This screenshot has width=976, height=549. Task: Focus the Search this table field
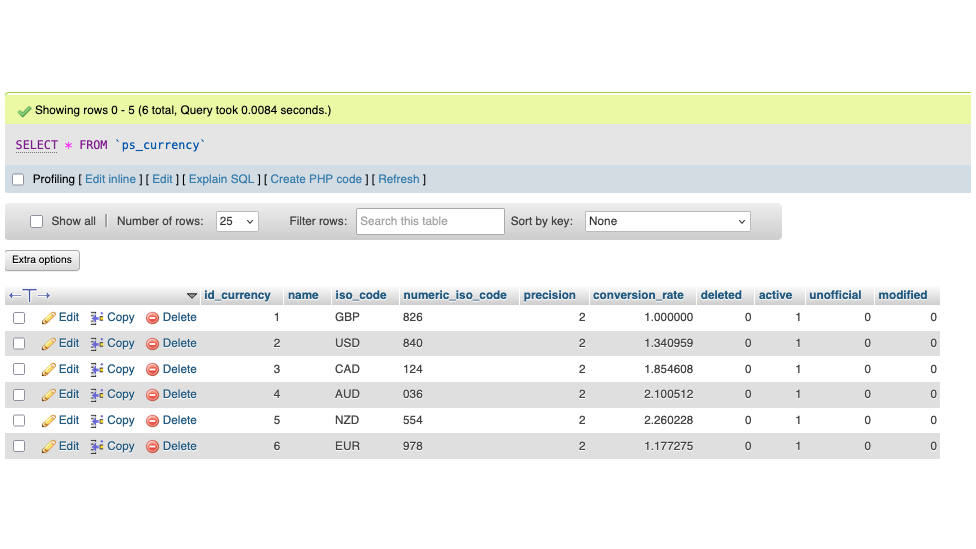(x=430, y=222)
